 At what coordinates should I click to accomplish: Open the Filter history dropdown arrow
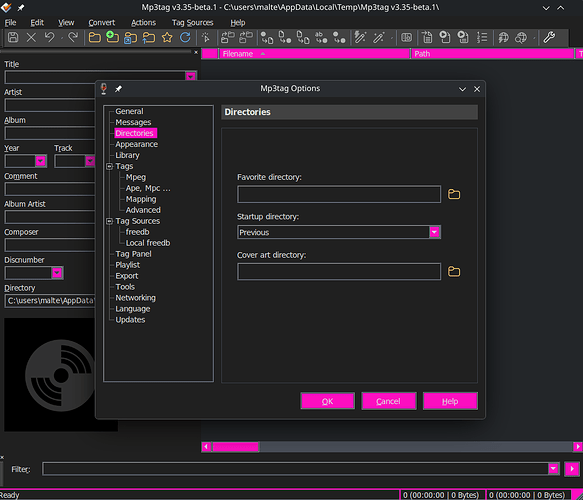coord(553,469)
